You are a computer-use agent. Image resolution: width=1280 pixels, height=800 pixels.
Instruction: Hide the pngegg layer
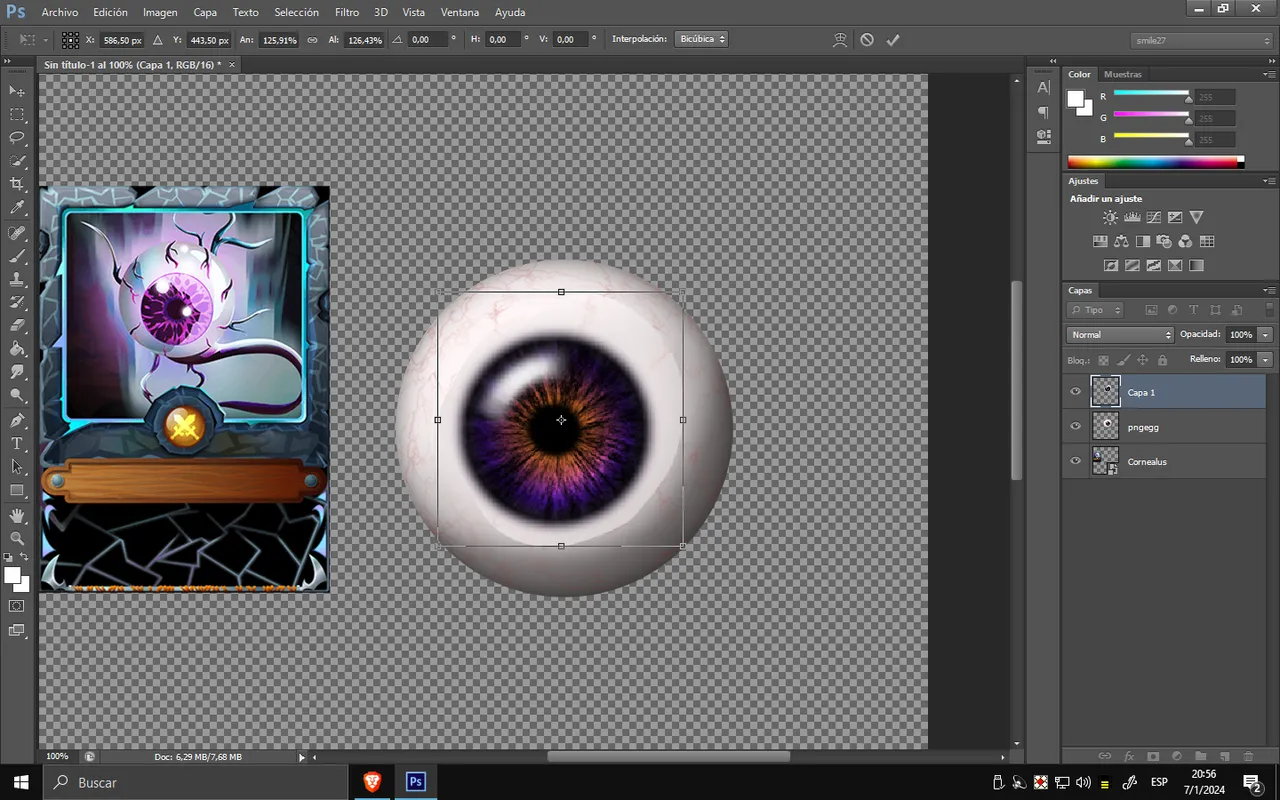pos(1076,426)
